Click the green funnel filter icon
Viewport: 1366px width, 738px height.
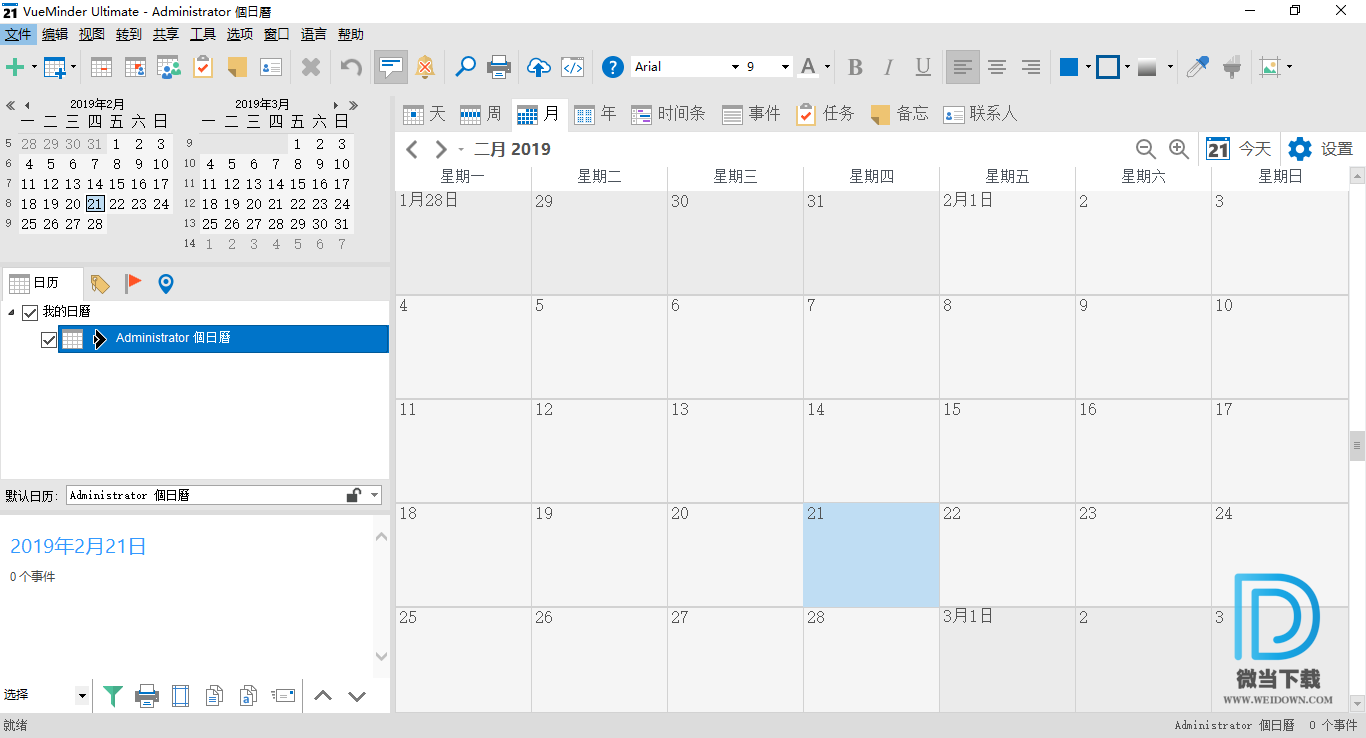click(113, 695)
